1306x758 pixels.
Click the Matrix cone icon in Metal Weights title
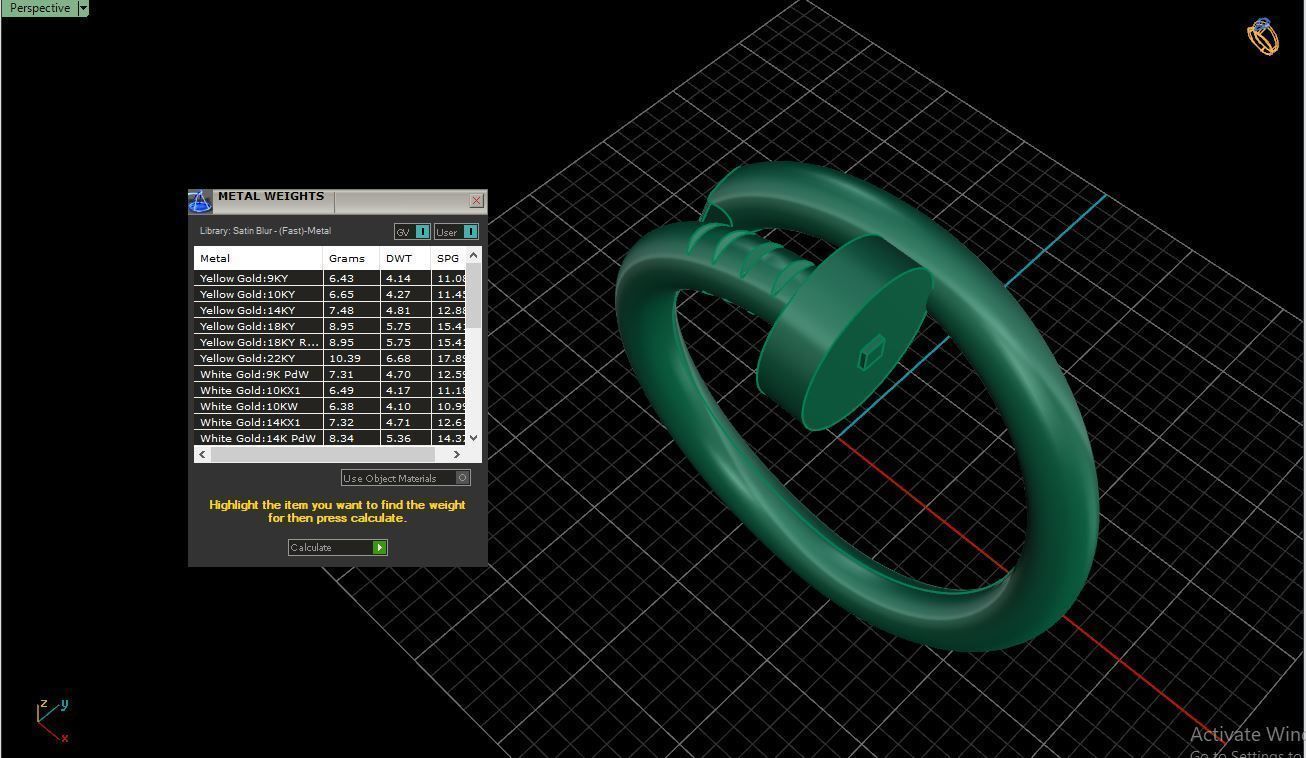200,202
